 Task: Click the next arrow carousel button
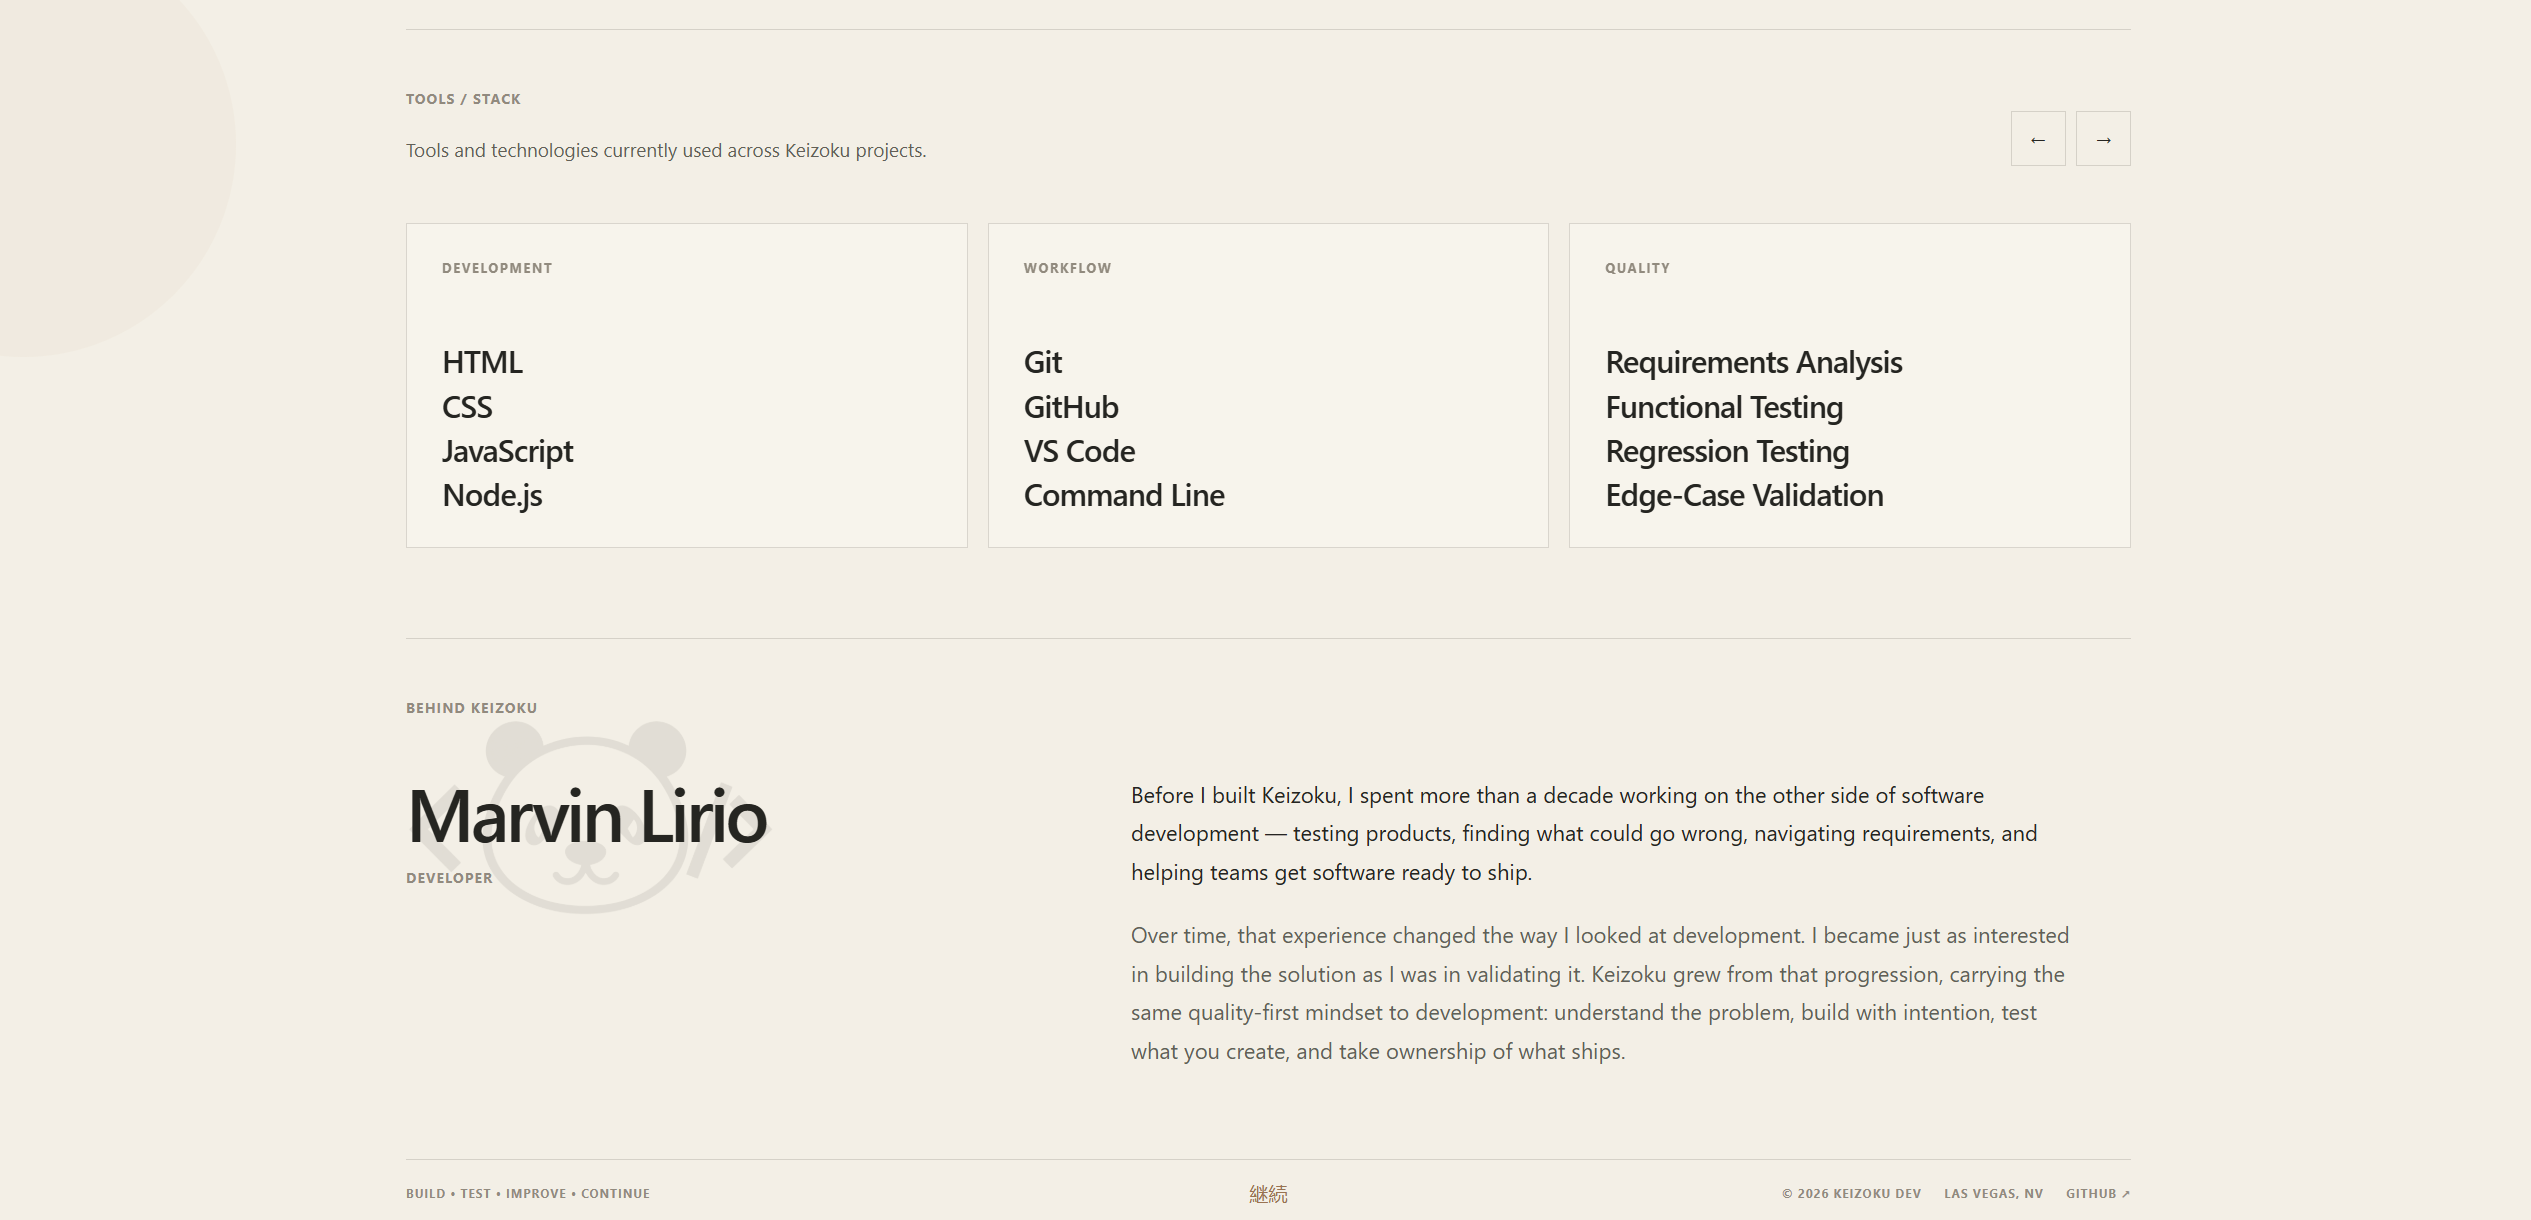click(x=2103, y=139)
